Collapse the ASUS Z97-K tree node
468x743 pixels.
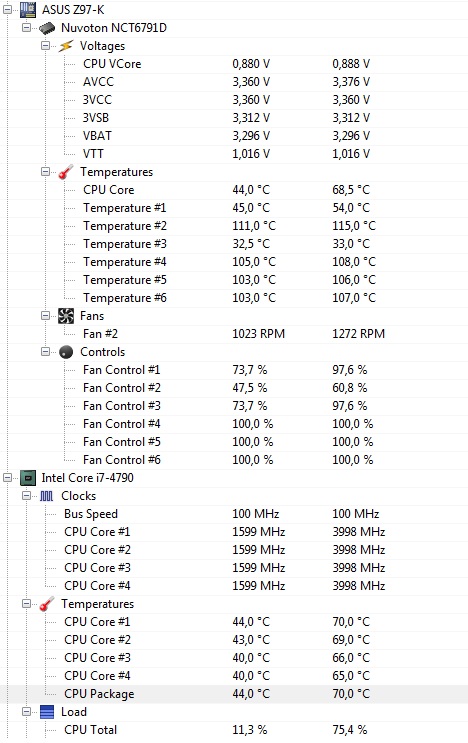coord(8,9)
